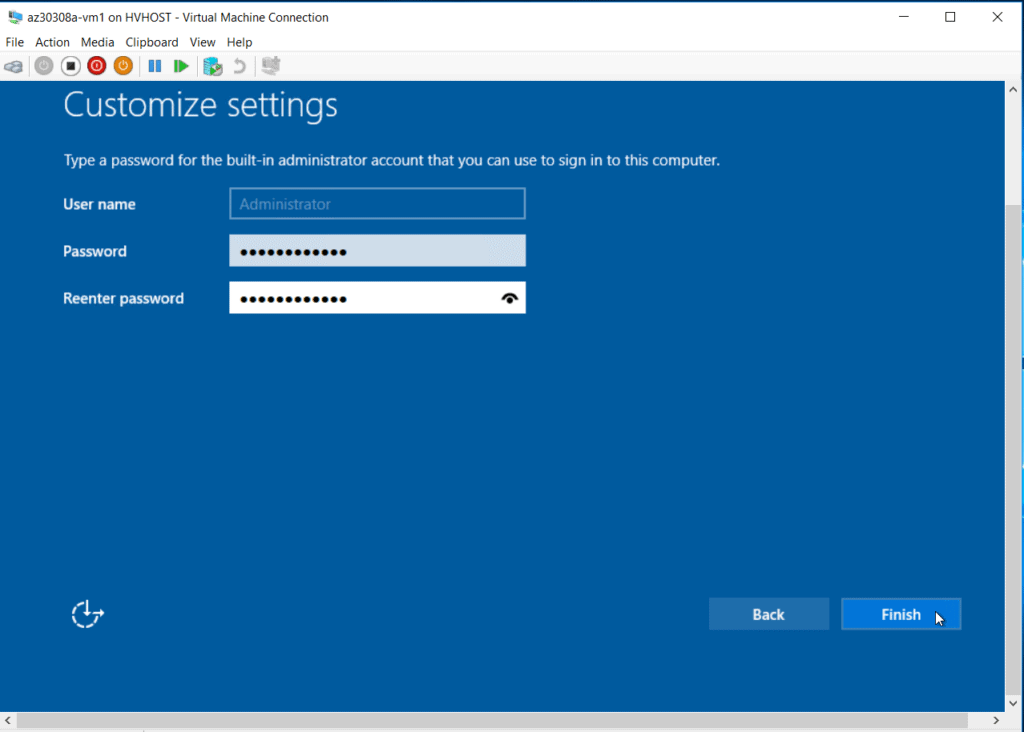Click the Back button

point(768,613)
